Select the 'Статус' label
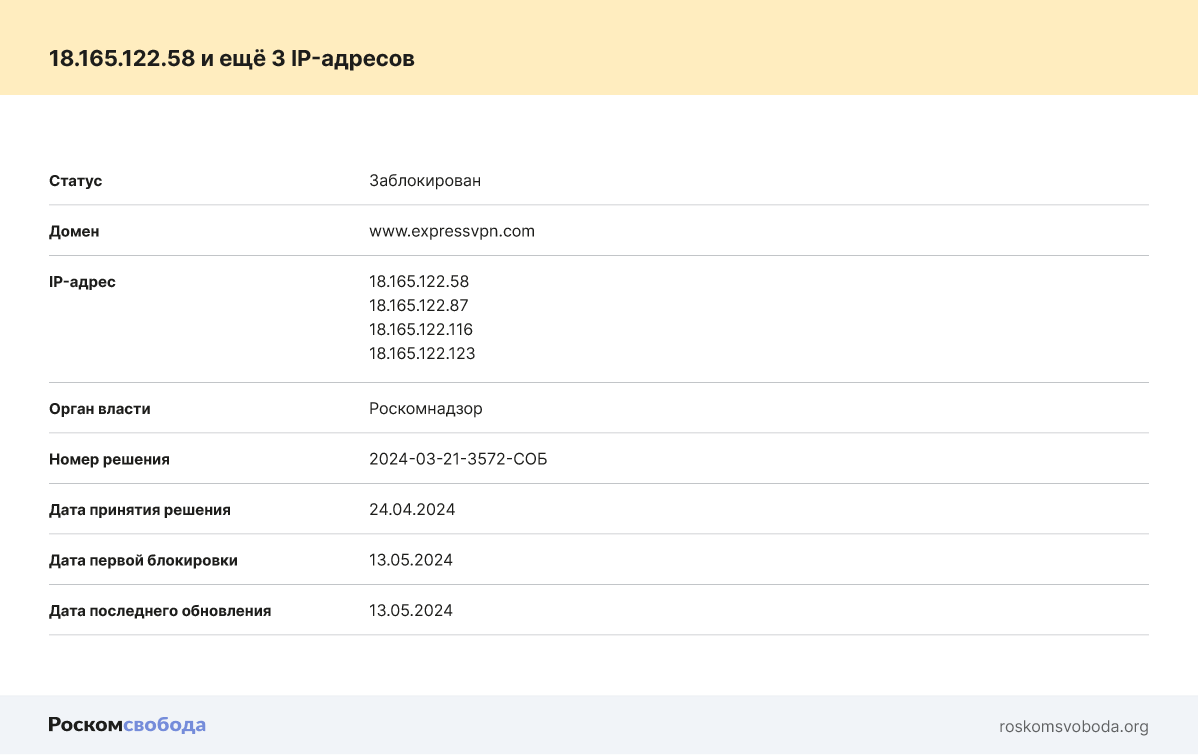This screenshot has width=1198, height=755. pos(76,181)
